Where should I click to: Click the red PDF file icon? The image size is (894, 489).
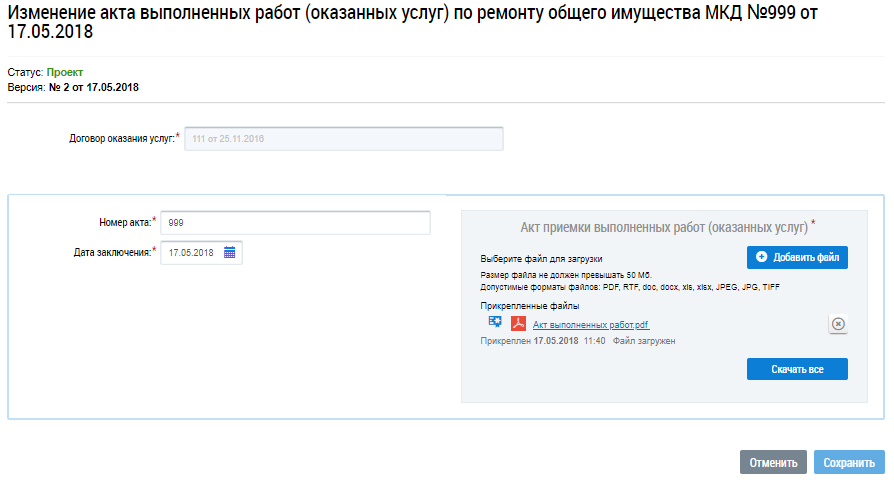pos(519,324)
